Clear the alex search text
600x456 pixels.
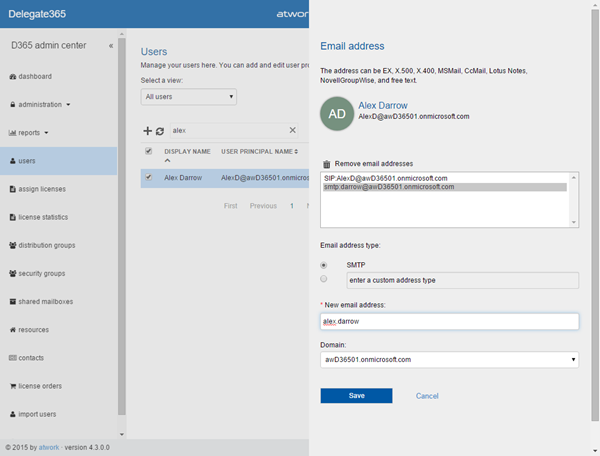tap(292, 130)
